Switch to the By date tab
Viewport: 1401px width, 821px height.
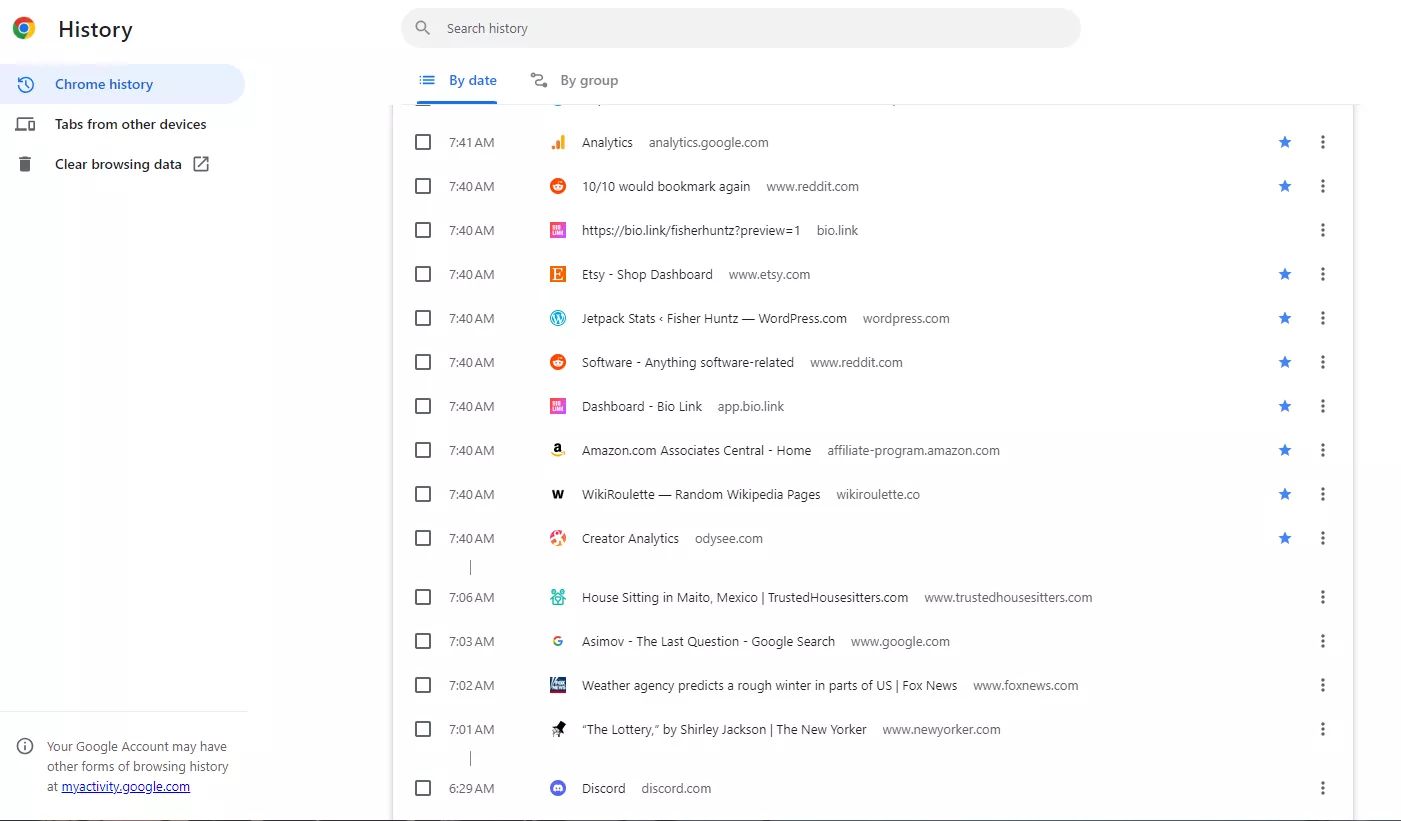457,80
